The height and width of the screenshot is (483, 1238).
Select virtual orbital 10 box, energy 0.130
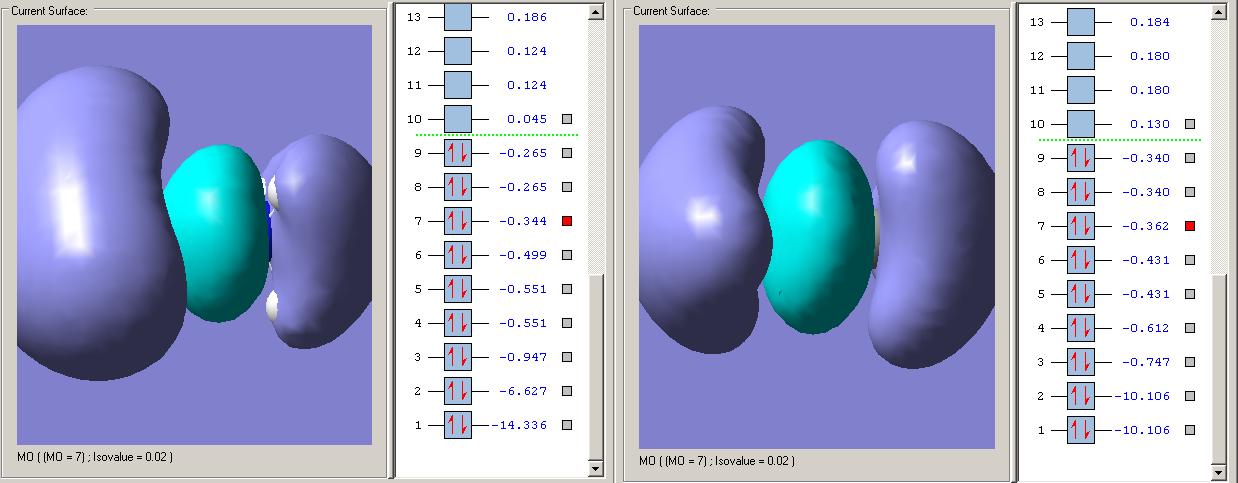(1081, 124)
